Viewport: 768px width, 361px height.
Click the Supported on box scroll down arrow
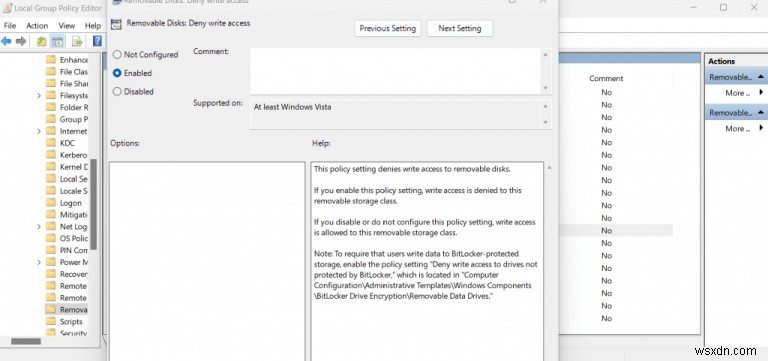click(x=546, y=122)
